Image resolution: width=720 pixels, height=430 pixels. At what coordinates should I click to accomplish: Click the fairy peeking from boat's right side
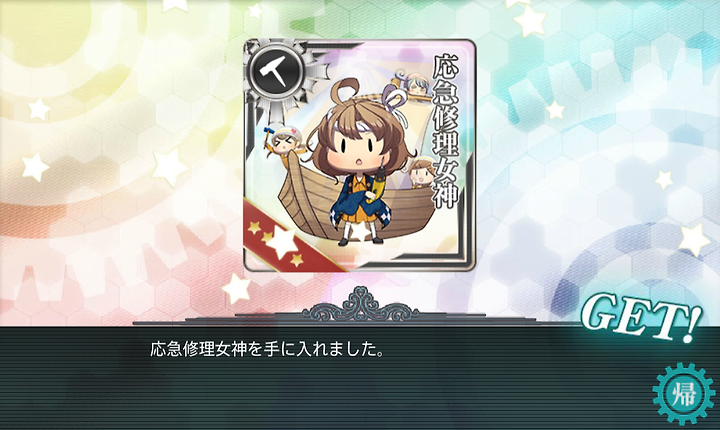(x=420, y=172)
